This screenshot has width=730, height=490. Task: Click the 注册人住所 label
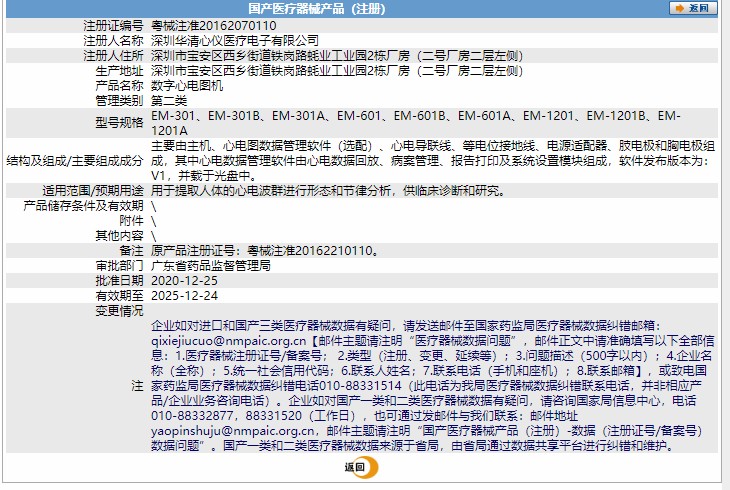113,55
